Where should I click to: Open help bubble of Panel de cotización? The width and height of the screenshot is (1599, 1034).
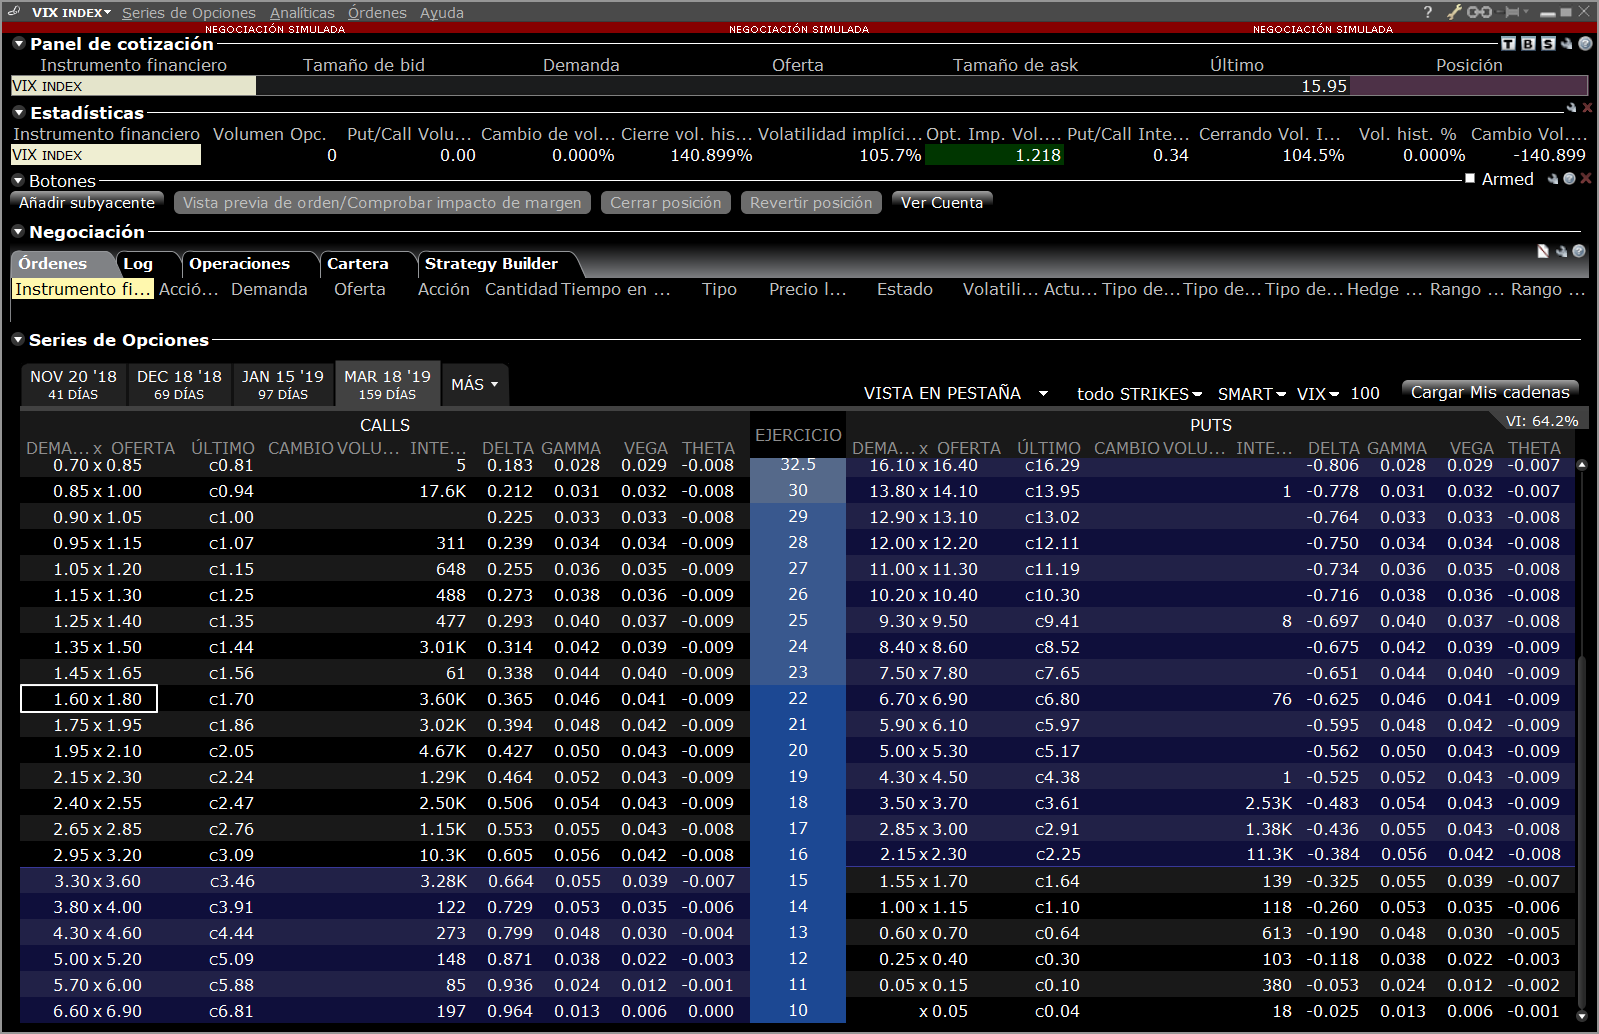coord(1585,44)
